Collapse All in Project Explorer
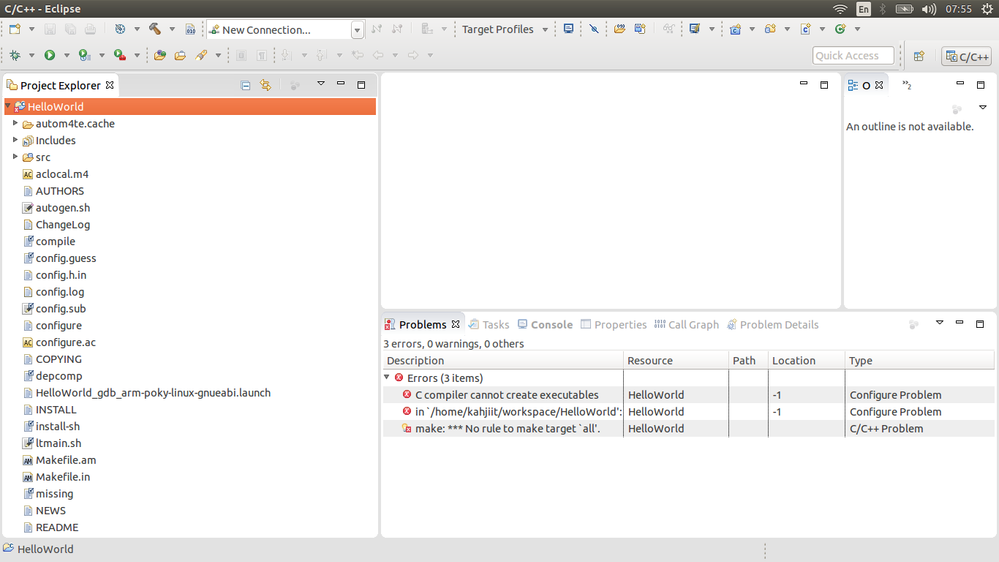Screen dimensions: 999x562 click(245, 85)
